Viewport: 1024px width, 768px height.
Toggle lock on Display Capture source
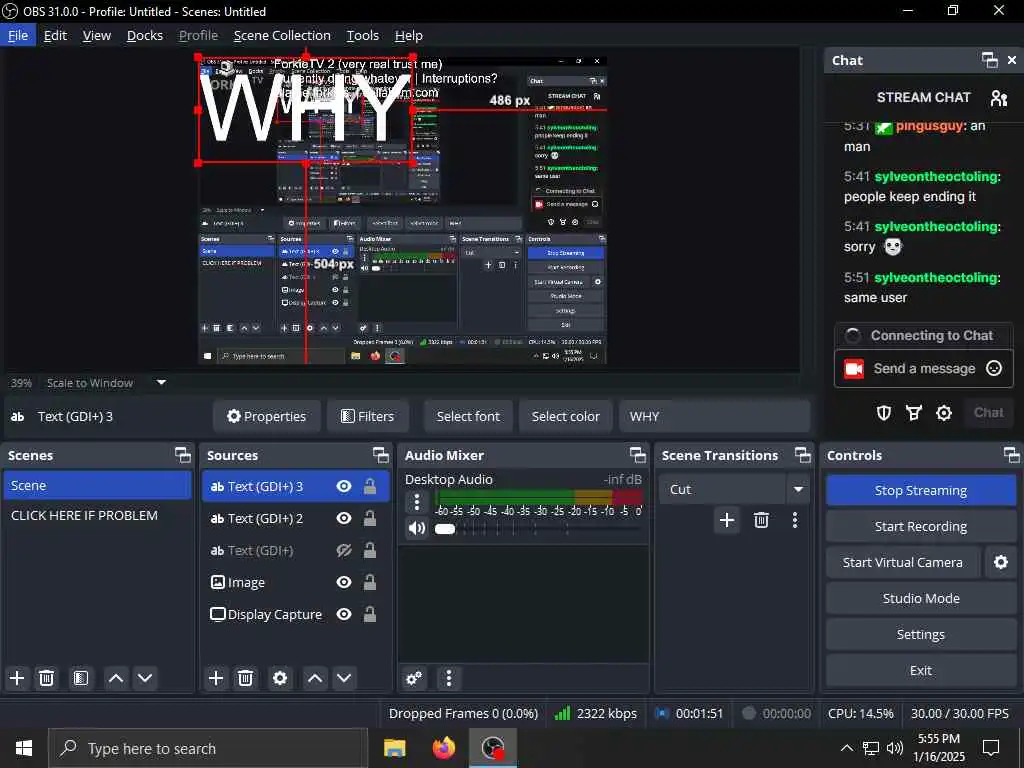click(370, 615)
